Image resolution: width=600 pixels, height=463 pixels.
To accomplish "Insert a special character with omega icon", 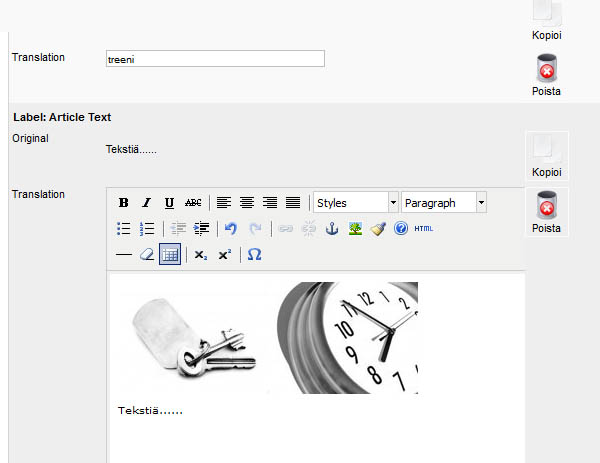I will (254, 255).
